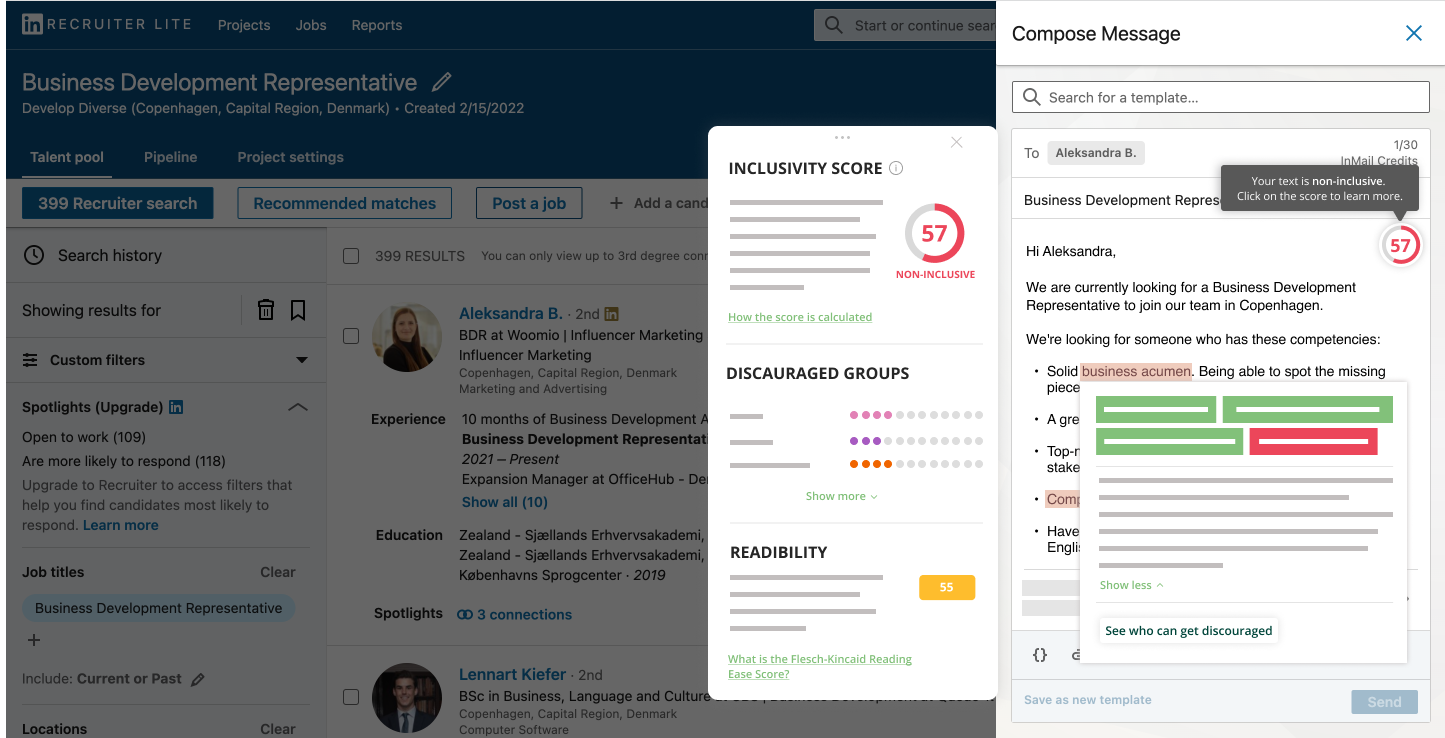
Task: Focus the Search for a template field
Action: tap(1221, 97)
